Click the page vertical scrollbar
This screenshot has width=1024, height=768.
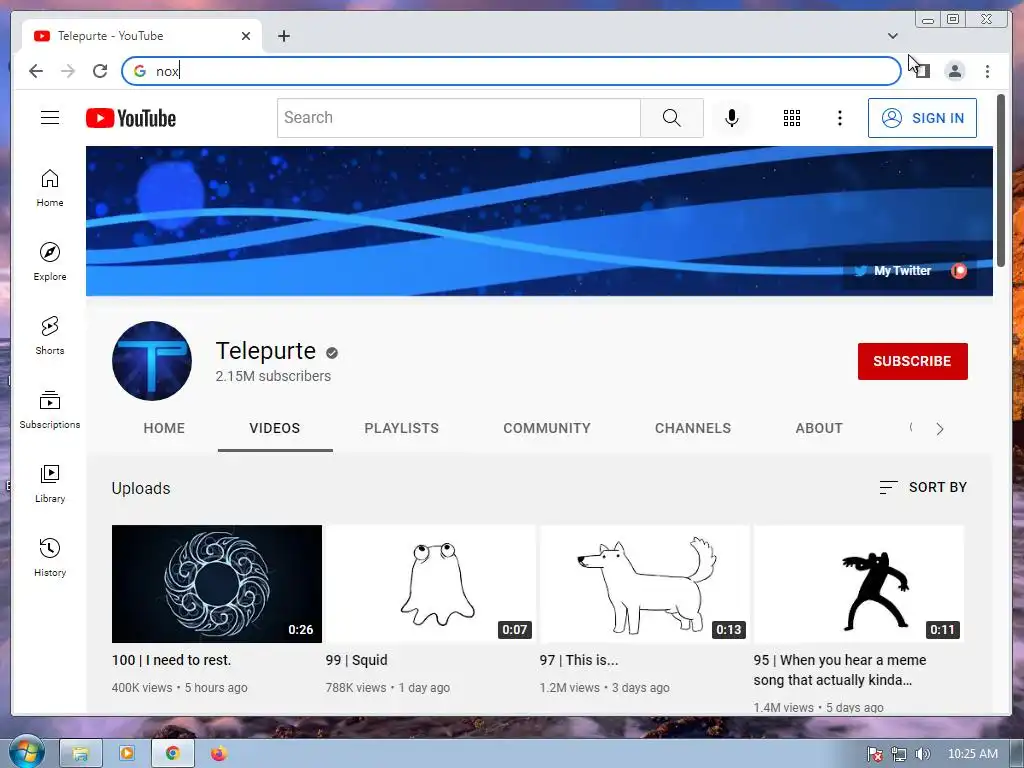[x=1000, y=180]
